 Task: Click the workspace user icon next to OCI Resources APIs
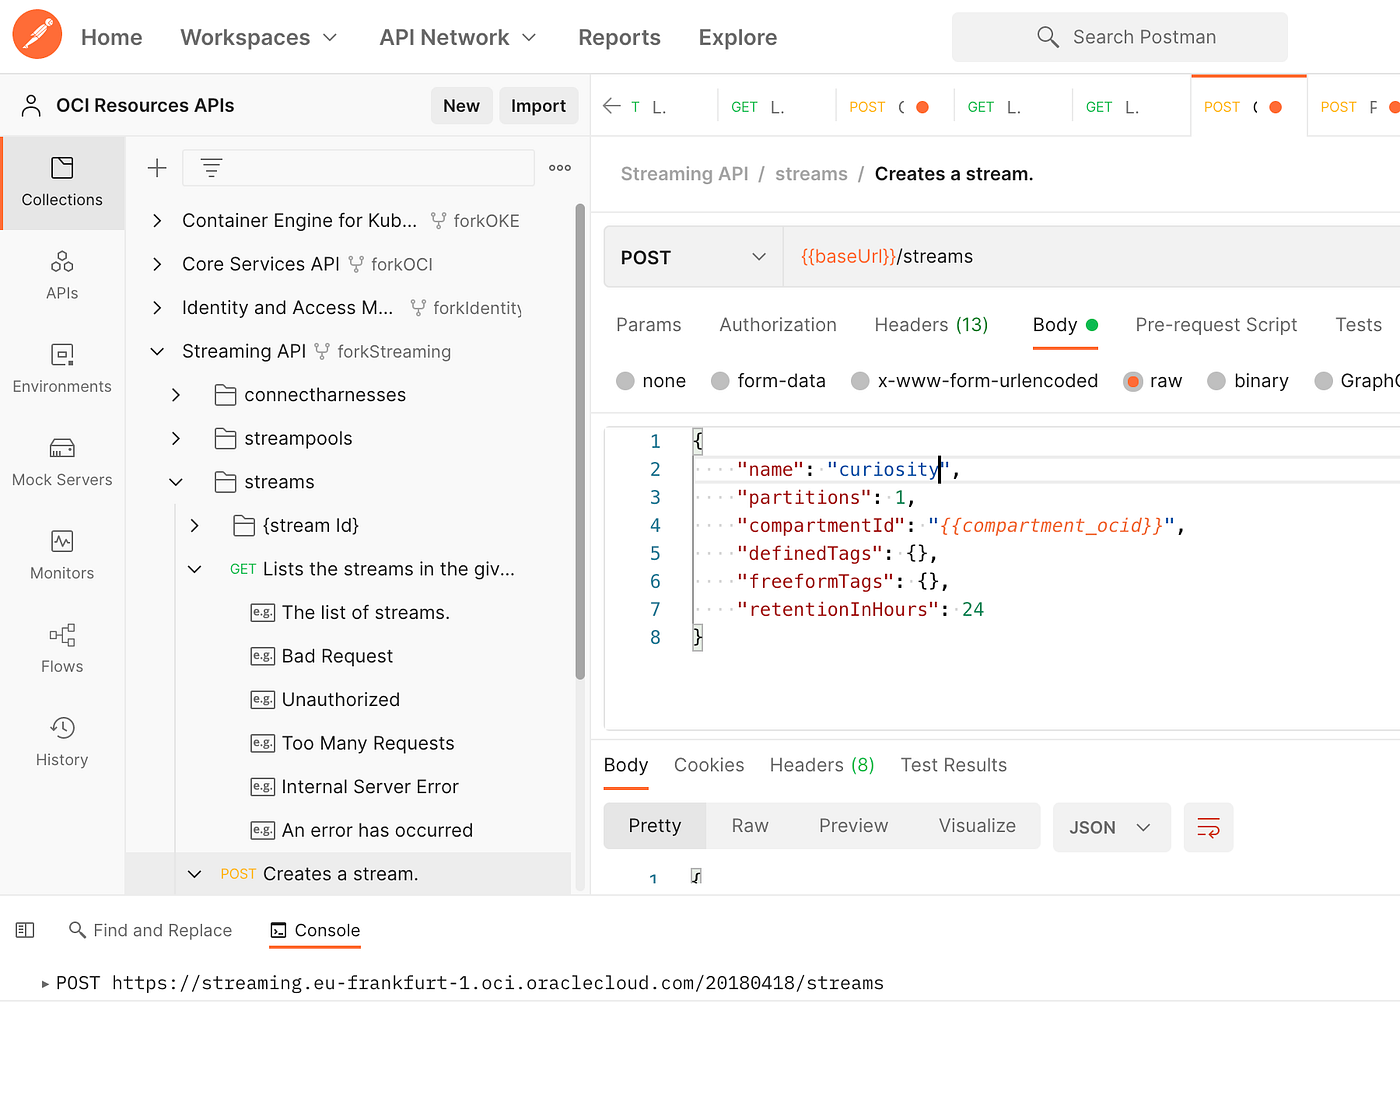tap(31, 105)
